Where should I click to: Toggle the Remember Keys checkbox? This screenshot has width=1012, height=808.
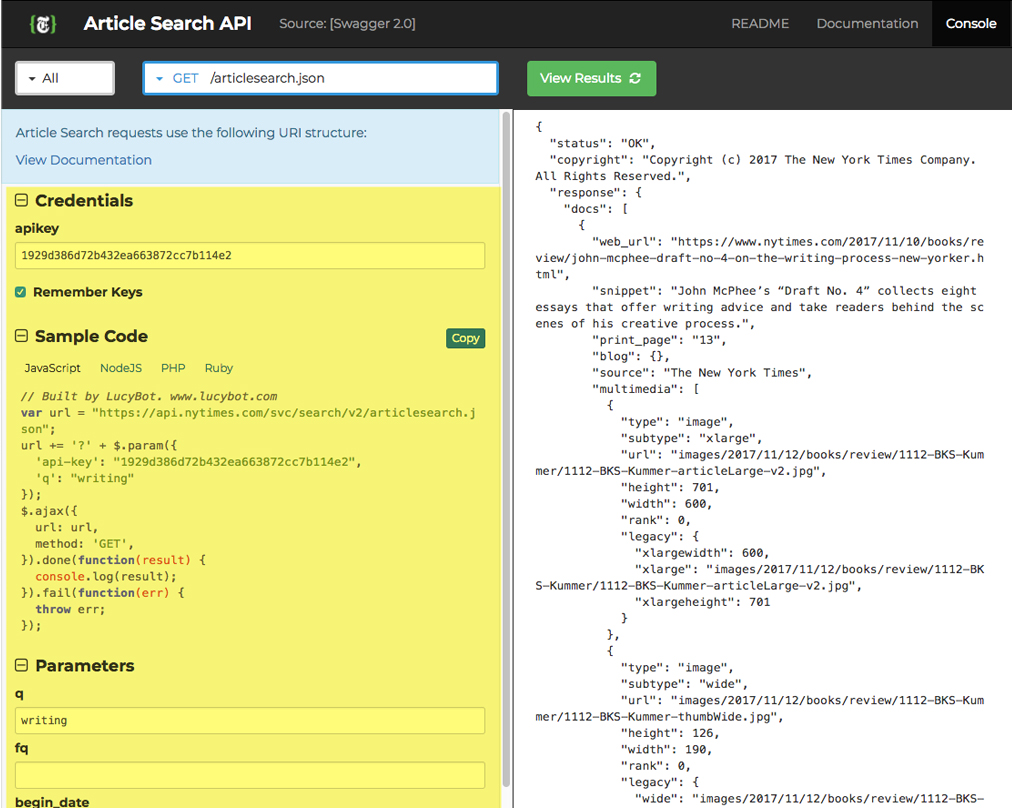pyautogui.click(x=21, y=292)
